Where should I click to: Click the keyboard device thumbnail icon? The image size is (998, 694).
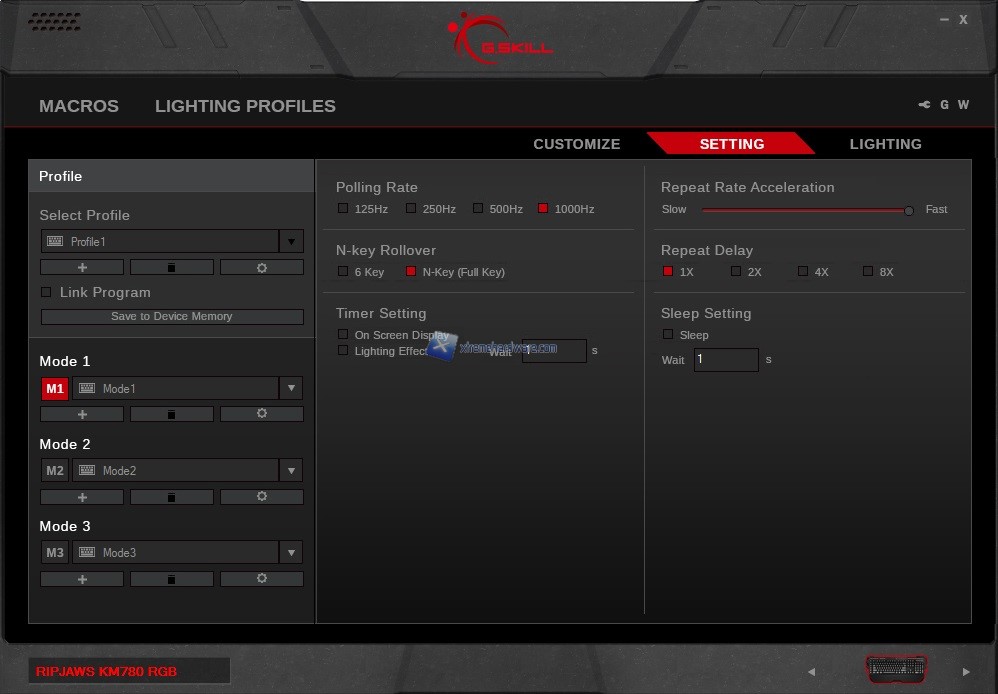coord(896,668)
